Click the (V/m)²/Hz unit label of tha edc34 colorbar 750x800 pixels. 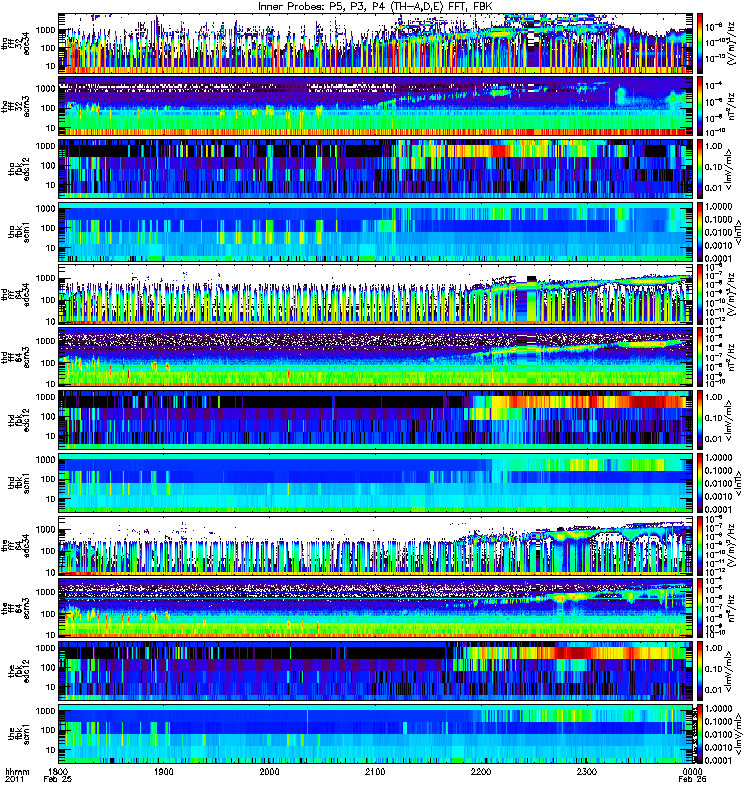coord(731,43)
